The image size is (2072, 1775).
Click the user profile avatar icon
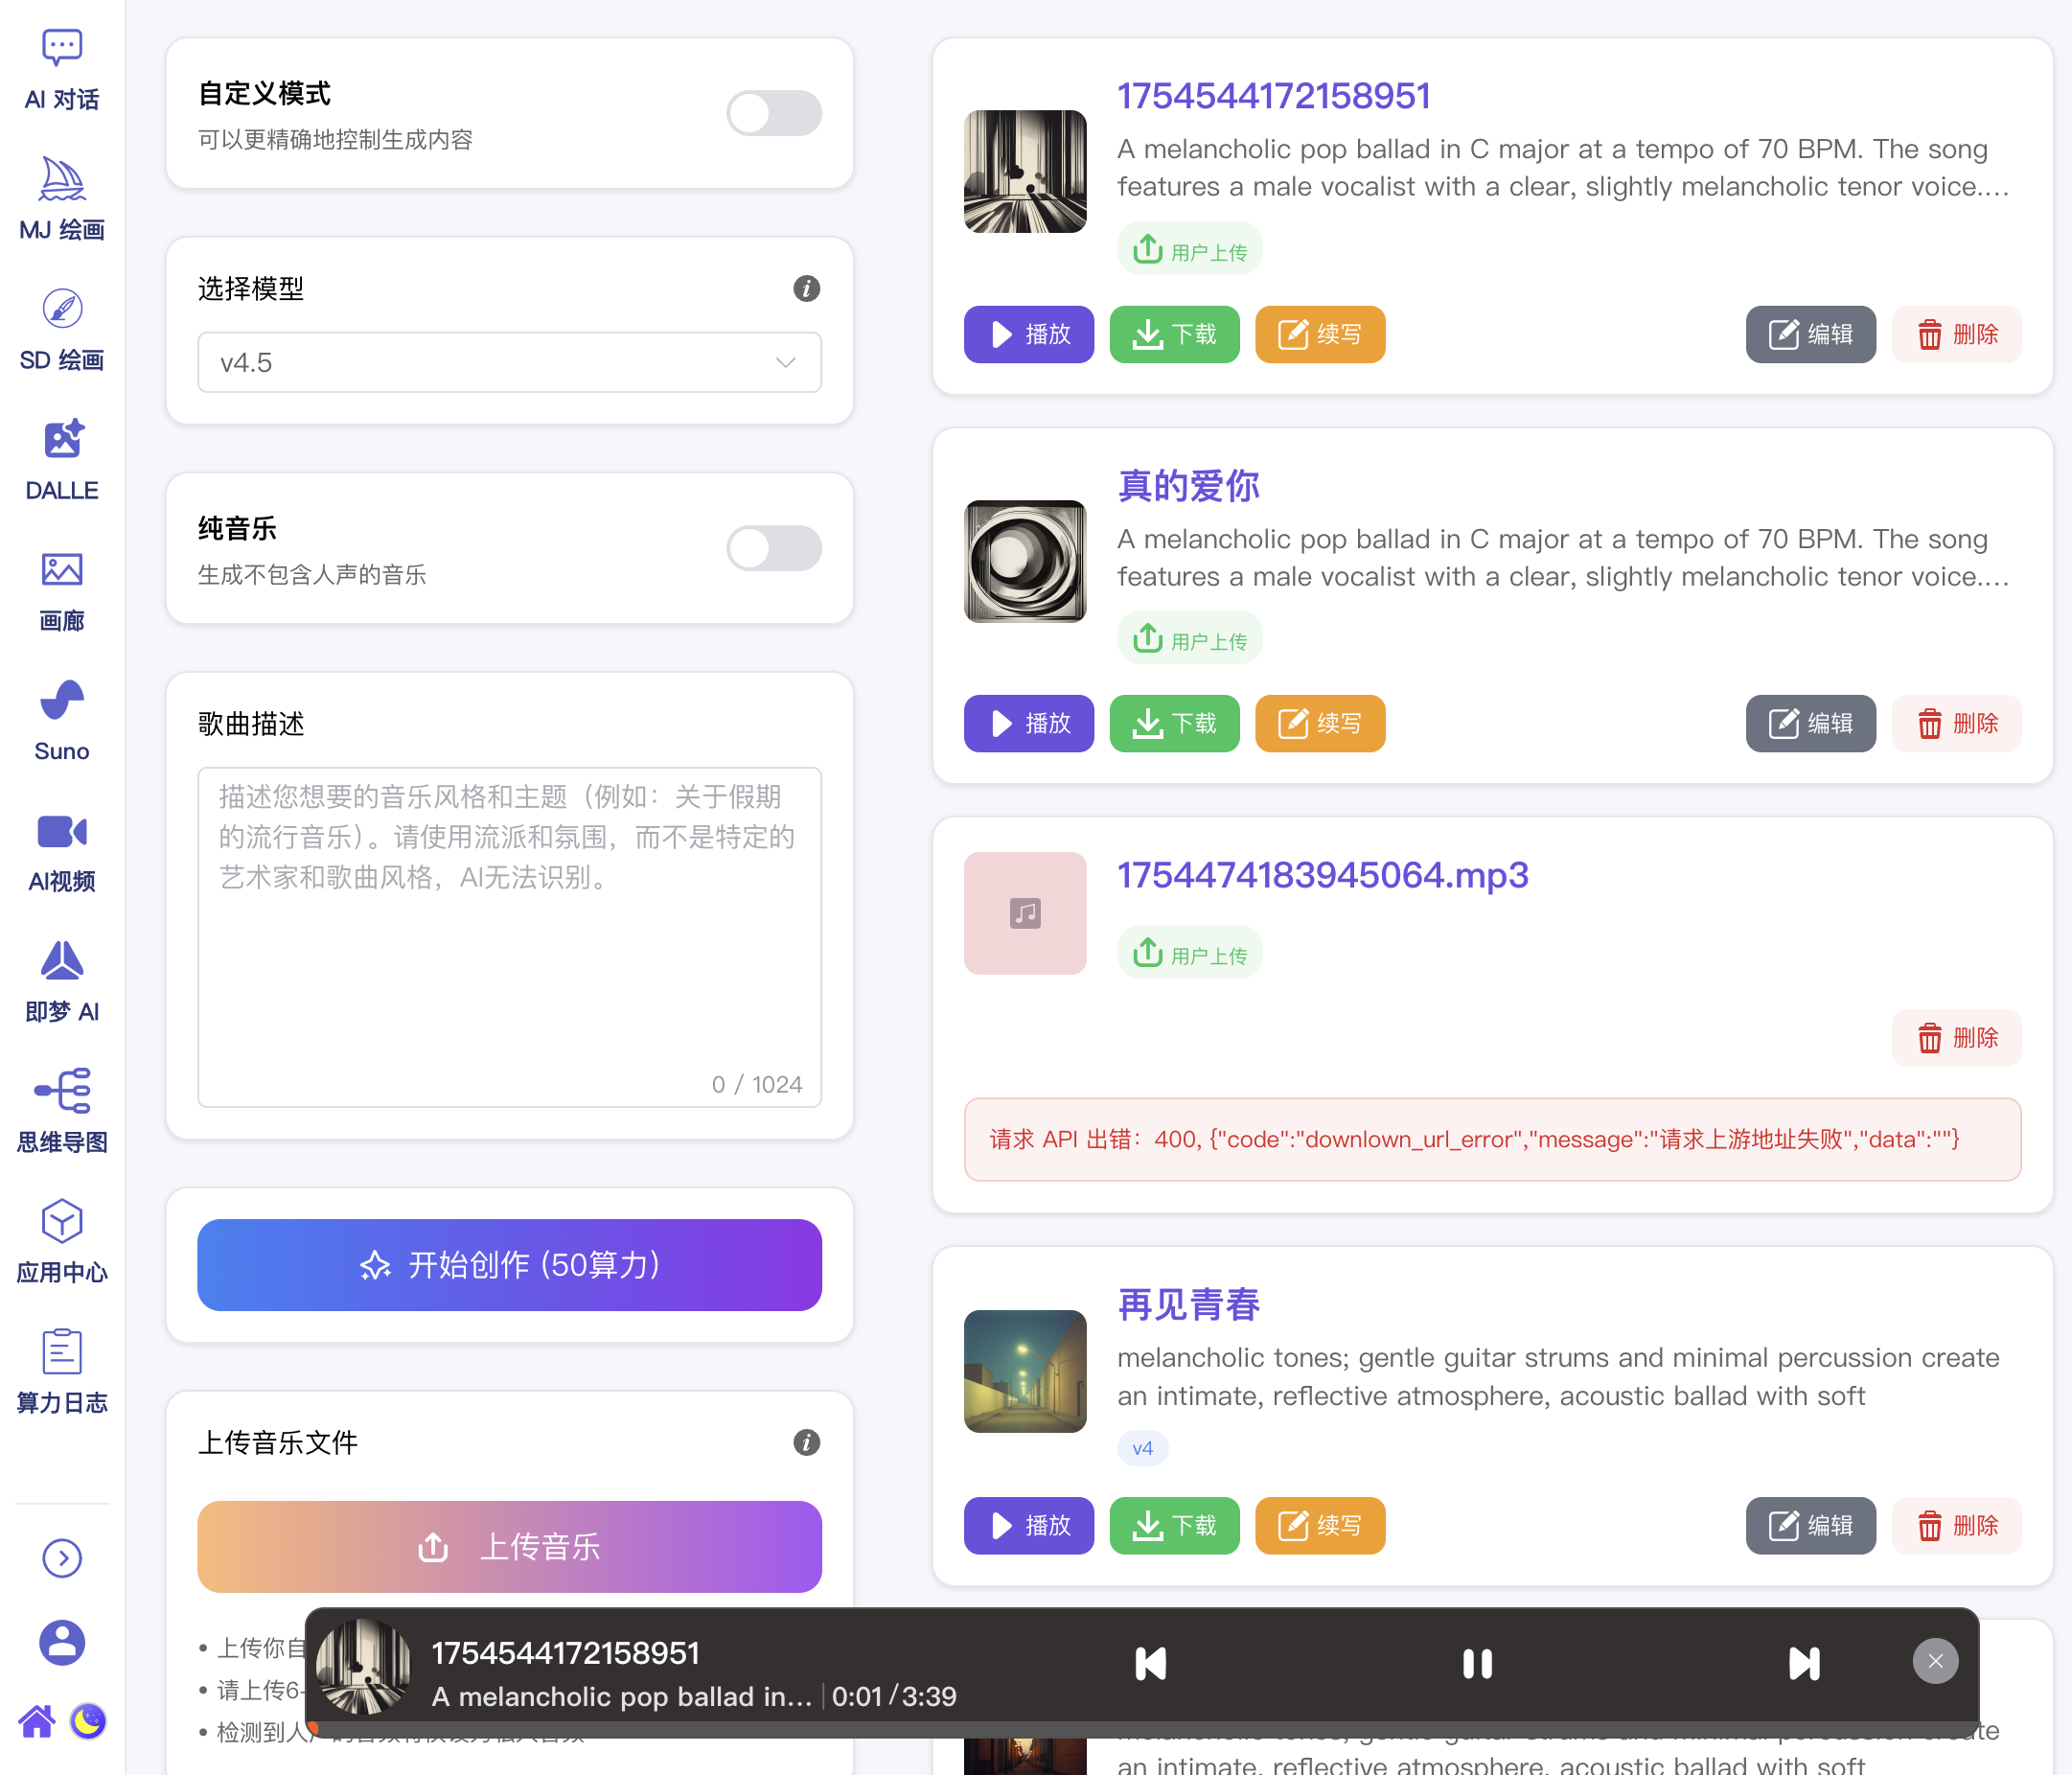(62, 1642)
